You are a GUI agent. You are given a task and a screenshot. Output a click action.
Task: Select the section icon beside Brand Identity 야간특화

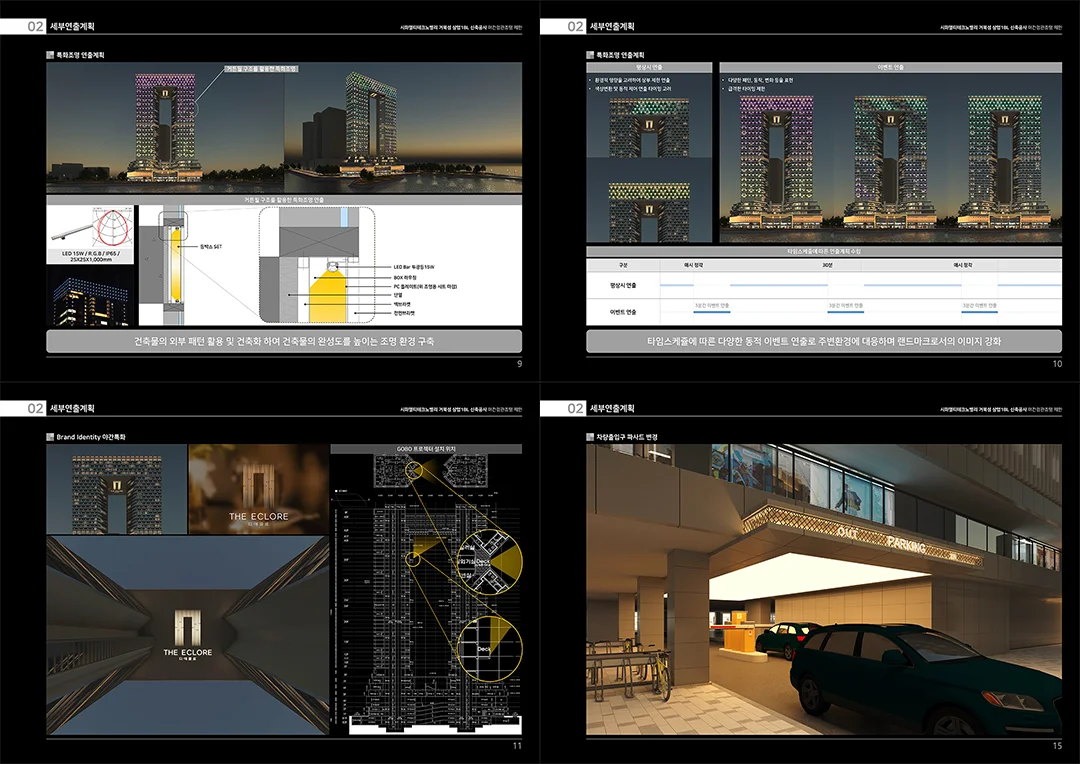(x=50, y=437)
